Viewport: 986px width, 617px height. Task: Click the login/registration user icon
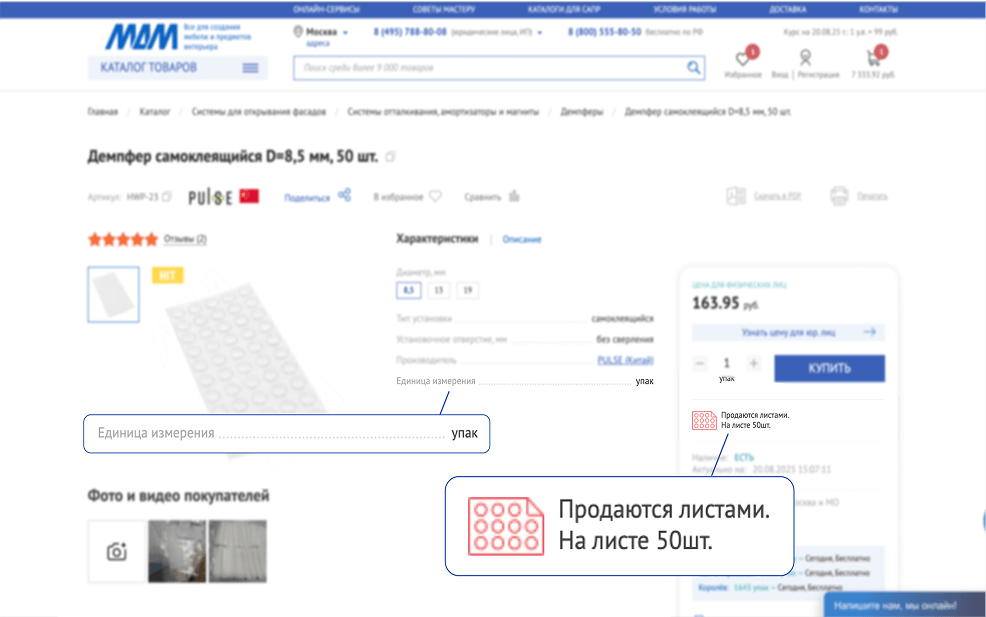(x=805, y=59)
